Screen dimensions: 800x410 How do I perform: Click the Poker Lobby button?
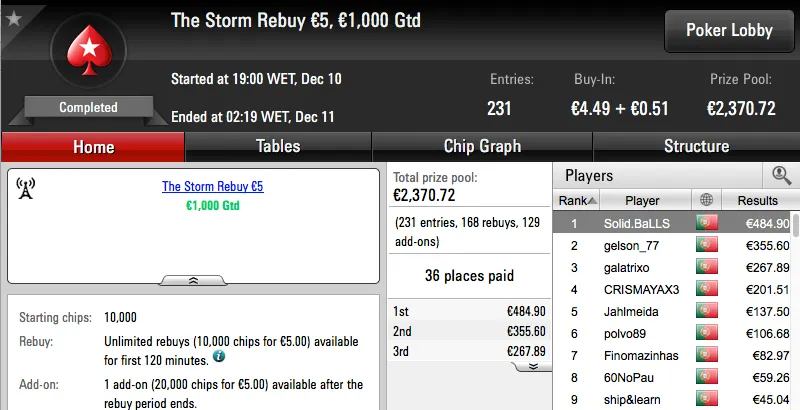coord(729,30)
